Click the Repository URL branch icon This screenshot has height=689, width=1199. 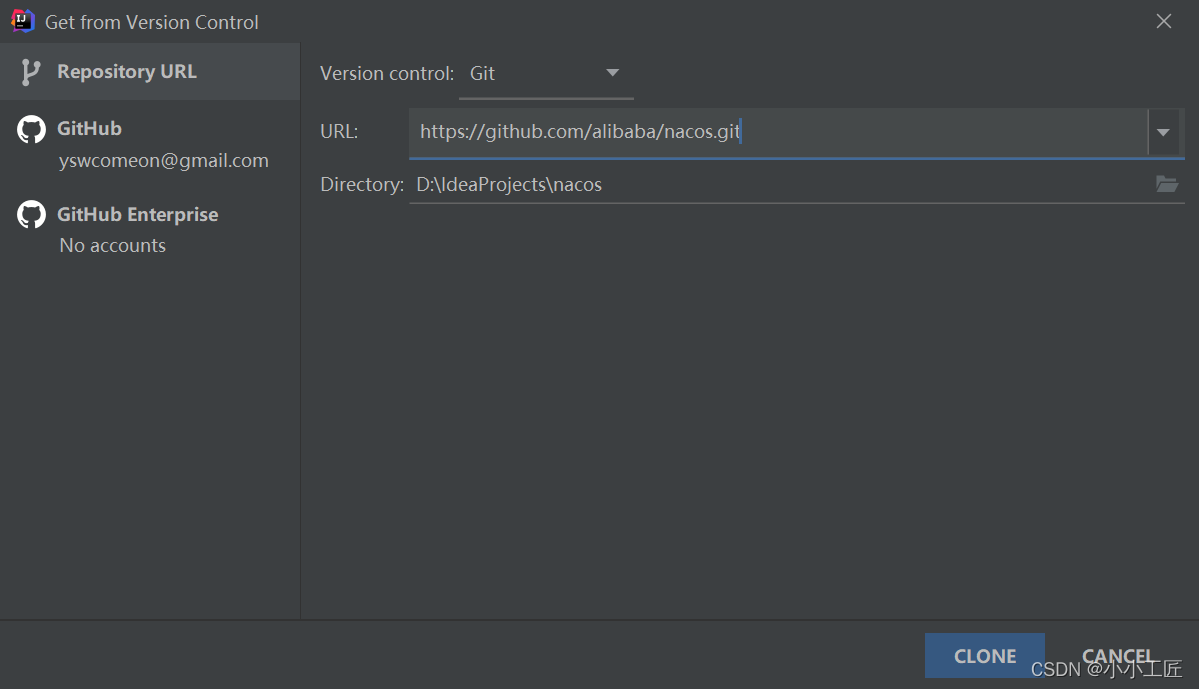click(x=31, y=72)
